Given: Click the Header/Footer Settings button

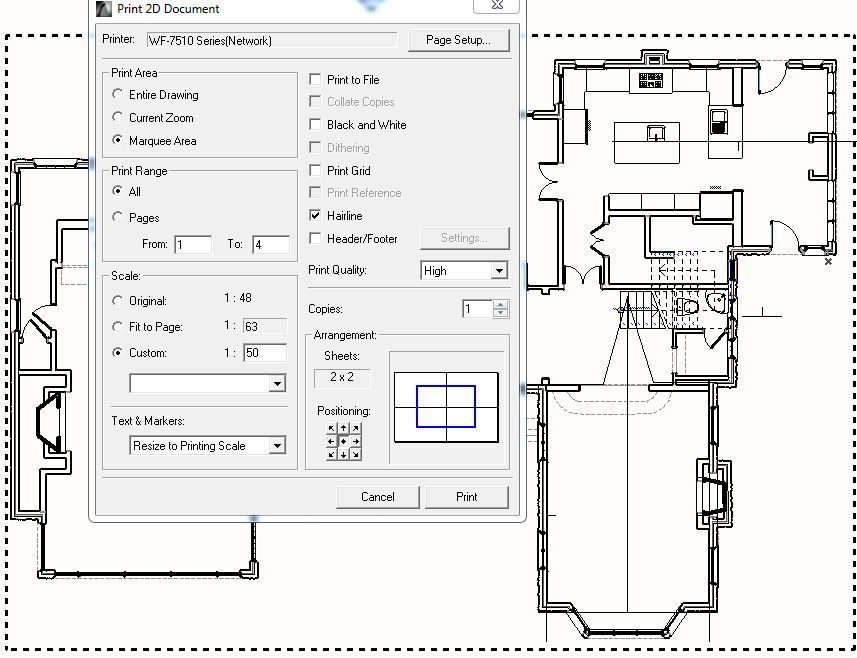Looking at the screenshot, I should pos(464,238).
